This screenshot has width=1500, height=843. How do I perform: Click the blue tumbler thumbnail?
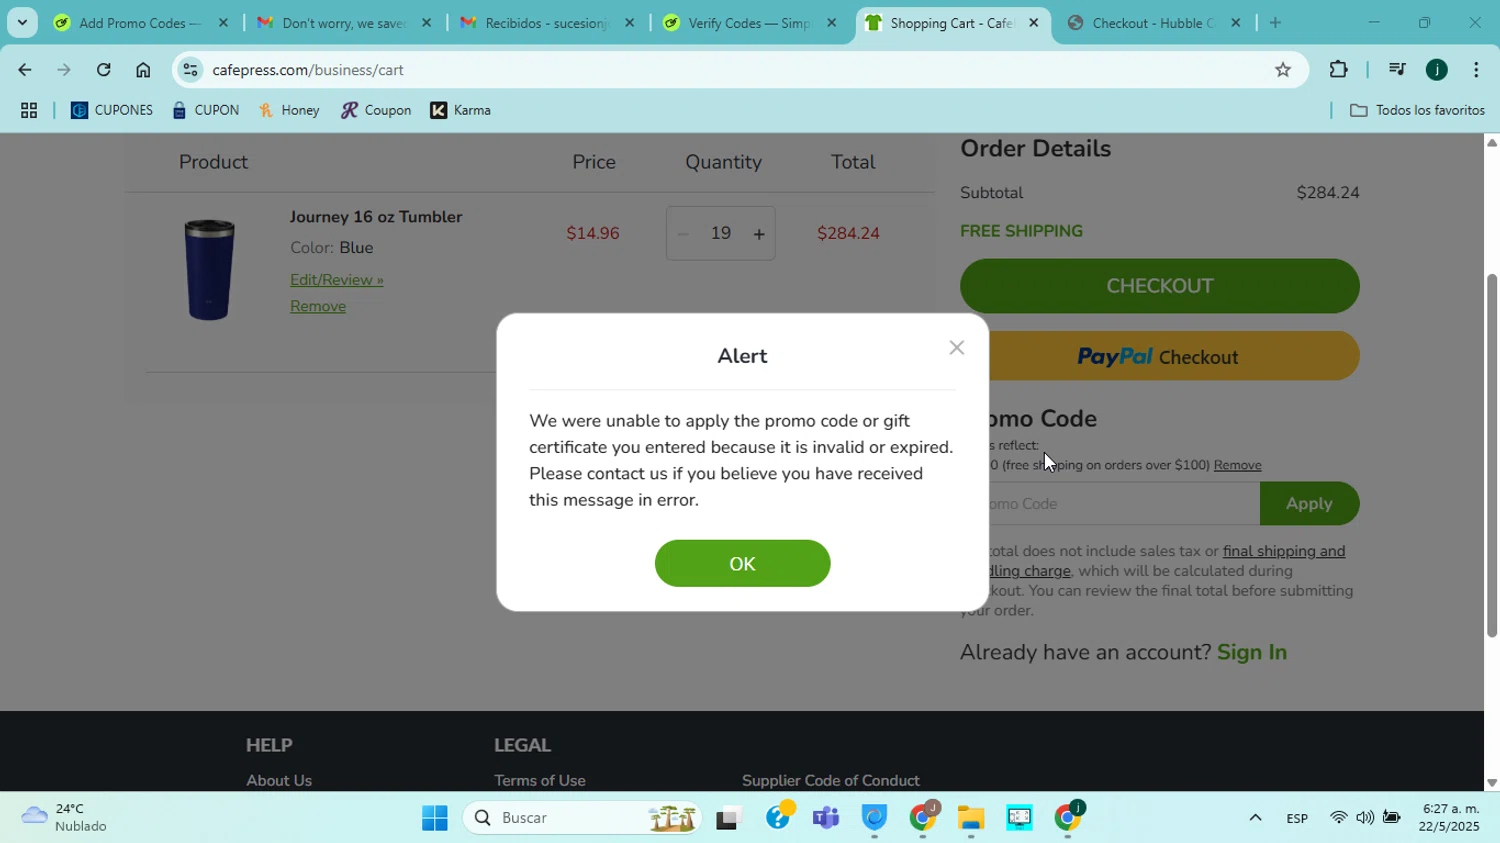pos(210,270)
